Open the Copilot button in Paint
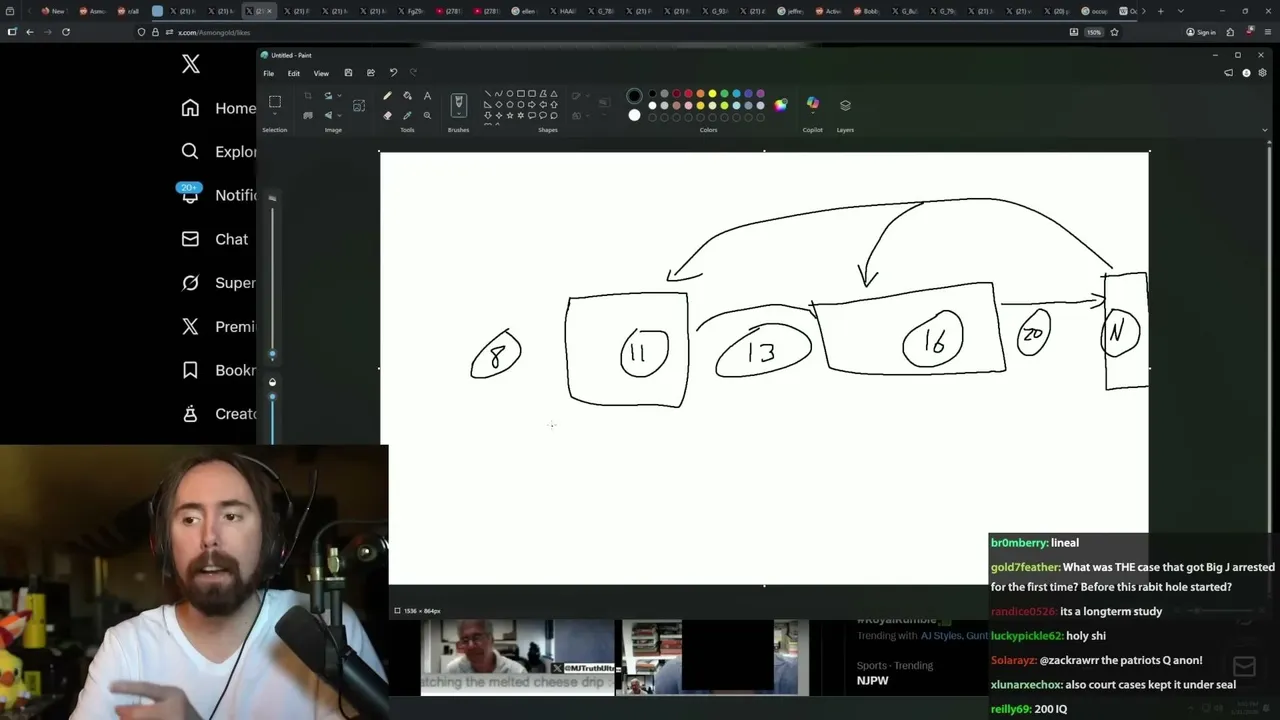This screenshot has height=720, width=1280. [812, 103]
